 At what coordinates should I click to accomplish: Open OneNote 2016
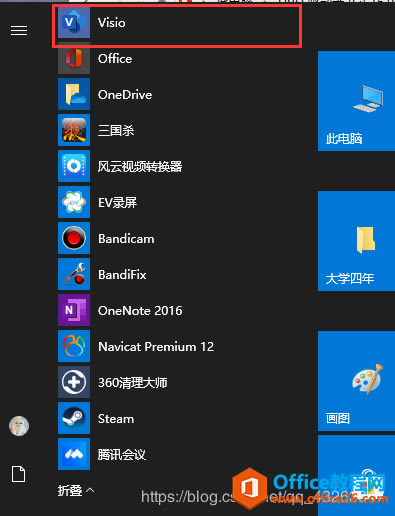177,310
